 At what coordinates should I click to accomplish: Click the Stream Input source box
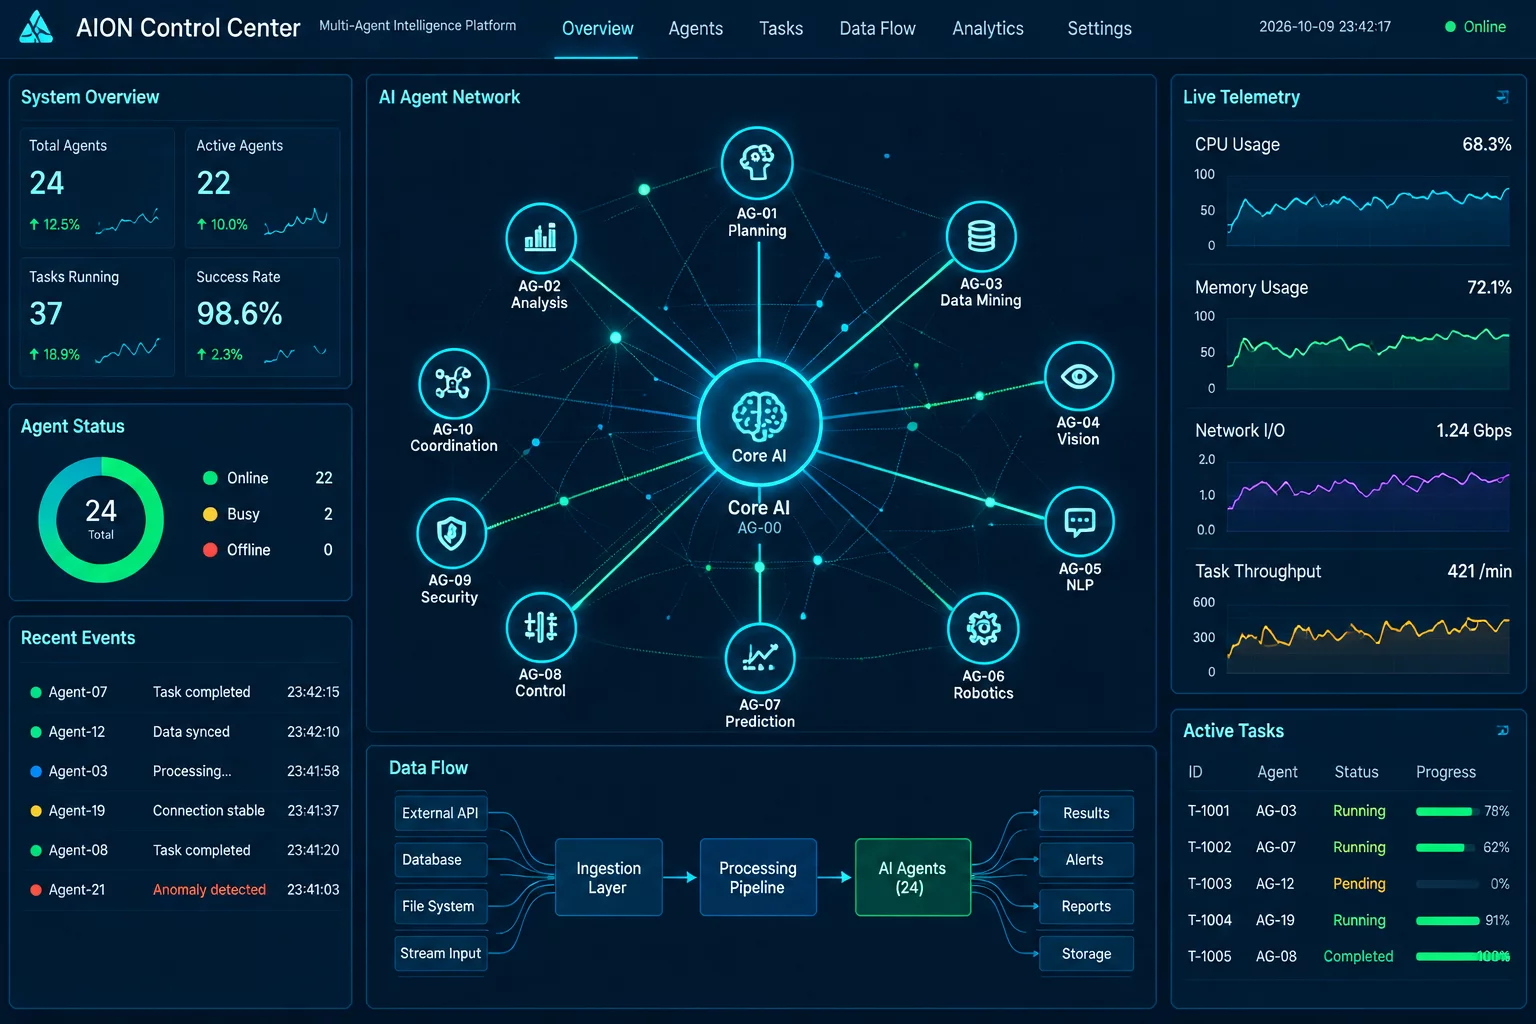(441, 953)
